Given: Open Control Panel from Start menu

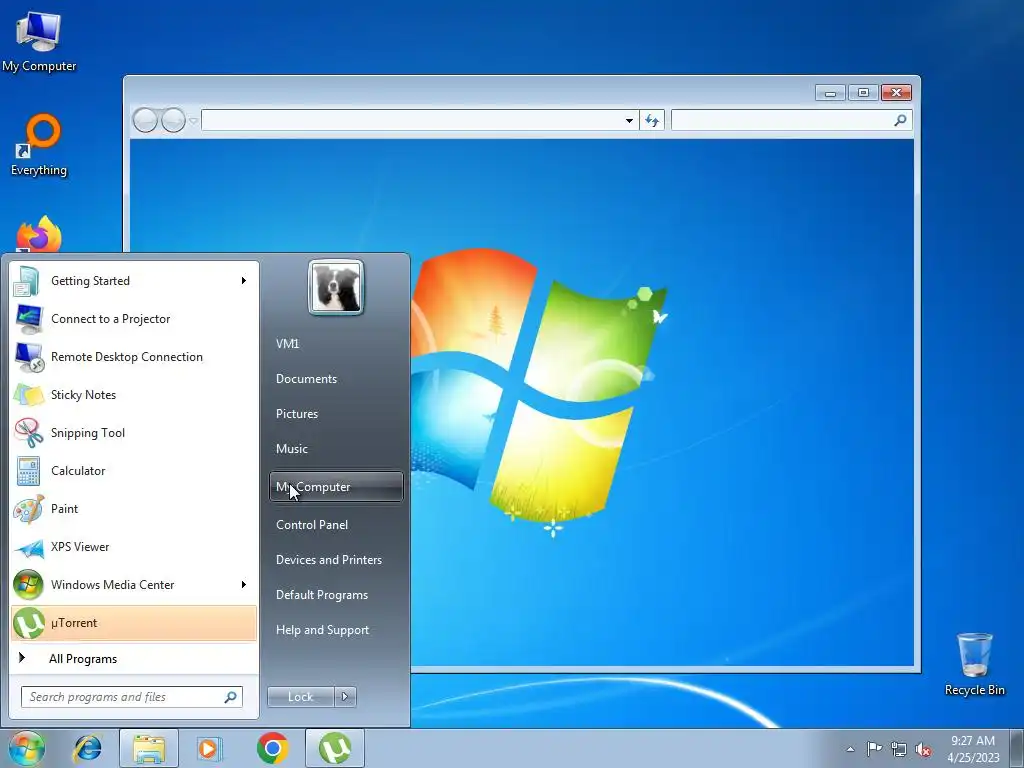Looking at the screenshot, I should 312,525.
